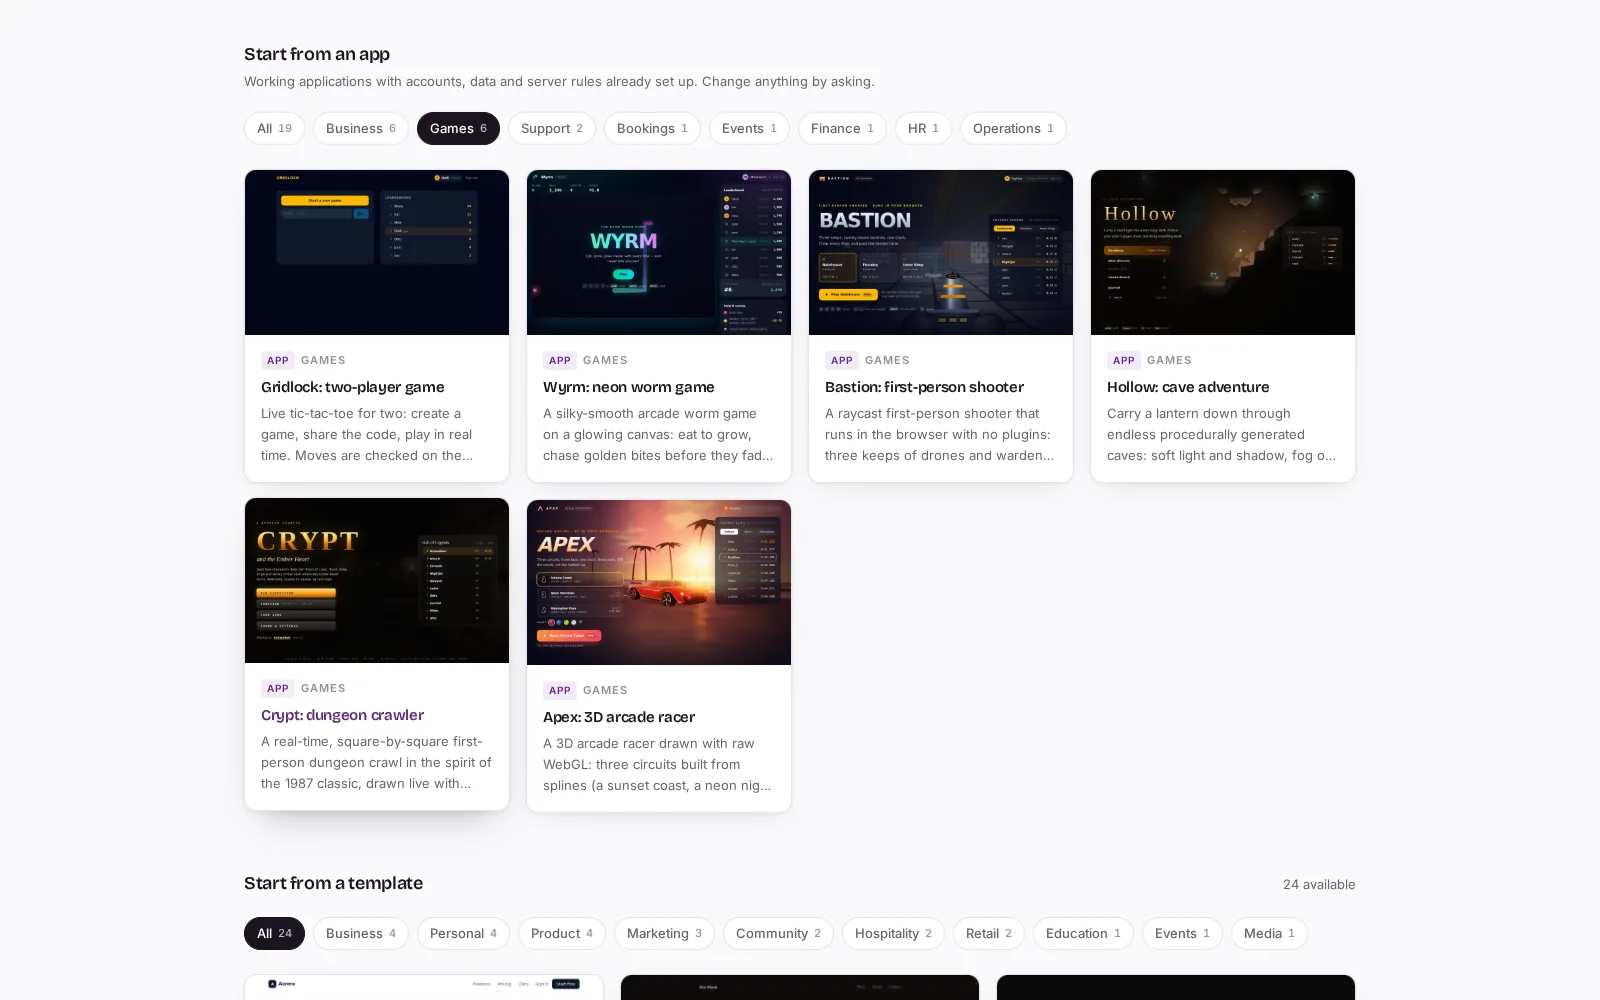Show Operations apps
Image resolution: width=1600 pixels, height=1000 pixels.
(x=1013, y=128)
